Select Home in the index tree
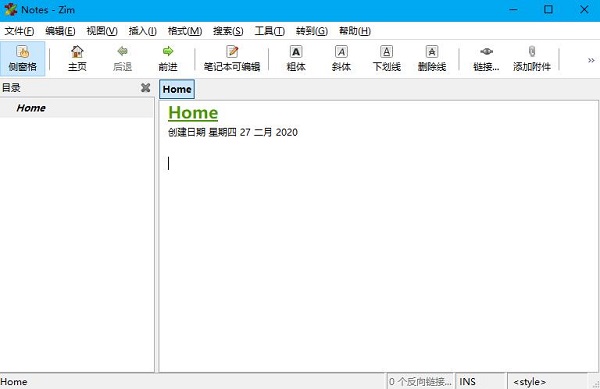This screenshot has width=600, height=389. coord(77,108)
